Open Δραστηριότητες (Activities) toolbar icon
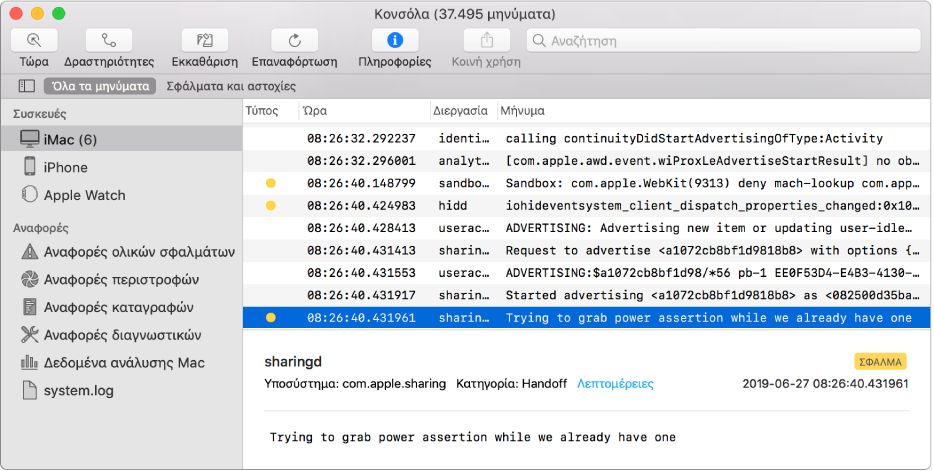 click(x=109, y=40)
